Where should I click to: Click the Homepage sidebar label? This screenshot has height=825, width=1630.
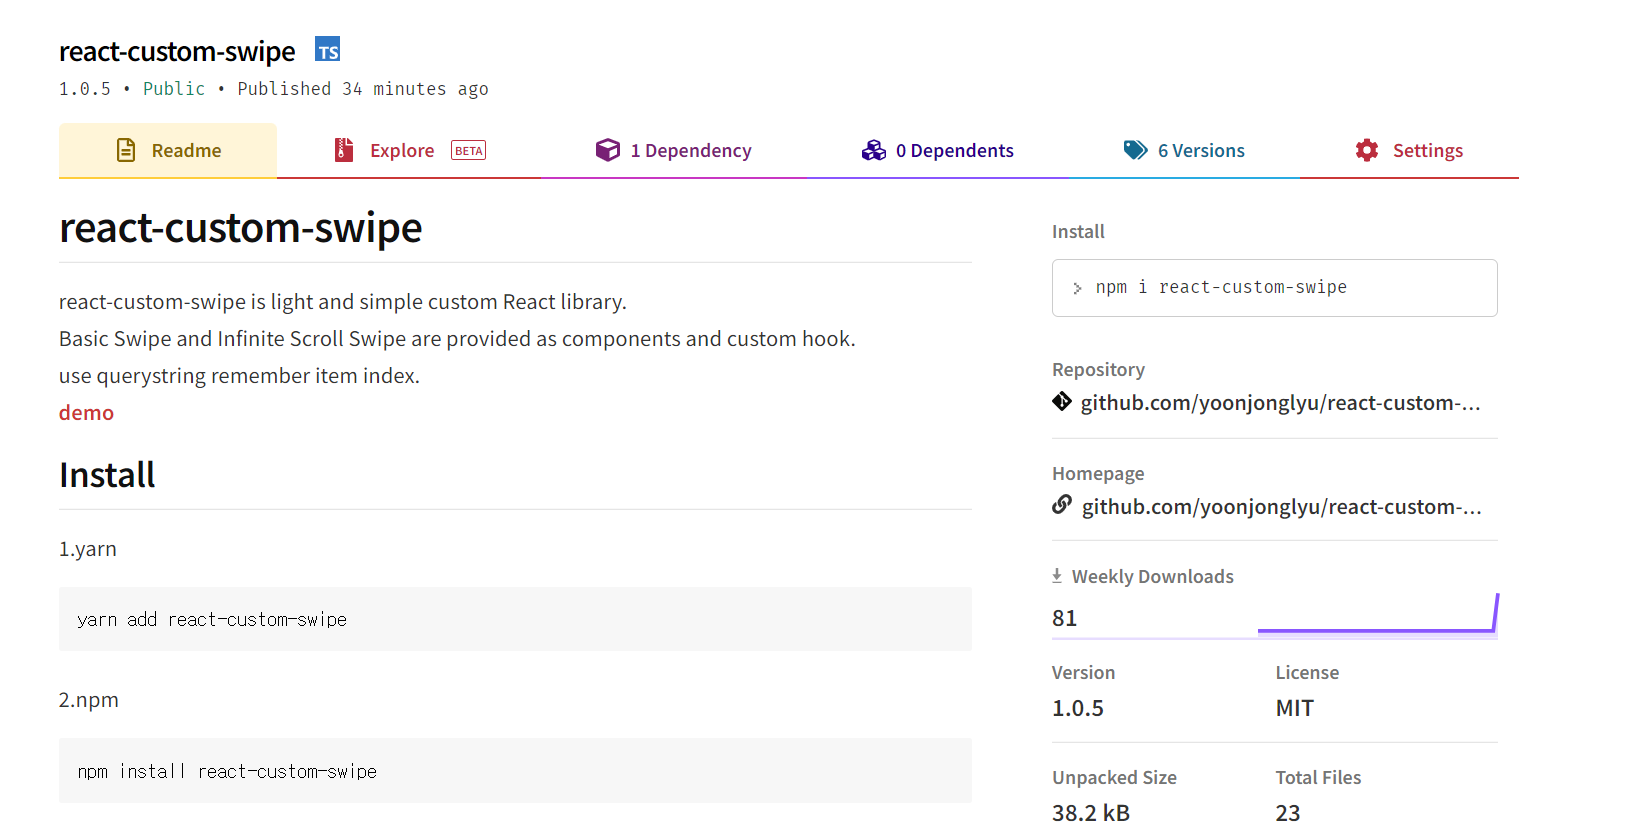point(1098,474)
